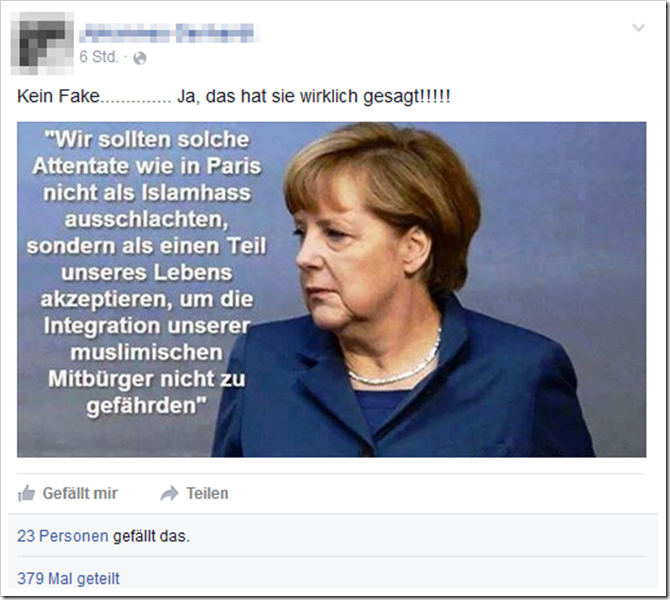670x600 pixels.
Task: Open the poster's pixelated profile picture
Action: click(x=42, y=44)
